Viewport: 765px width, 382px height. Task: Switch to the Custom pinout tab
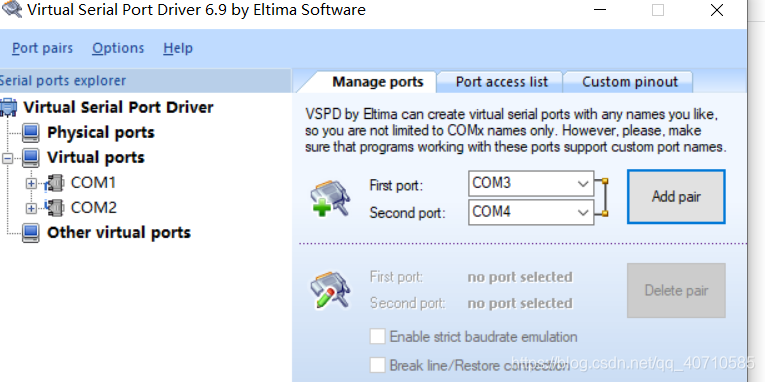tap(630, 82)
